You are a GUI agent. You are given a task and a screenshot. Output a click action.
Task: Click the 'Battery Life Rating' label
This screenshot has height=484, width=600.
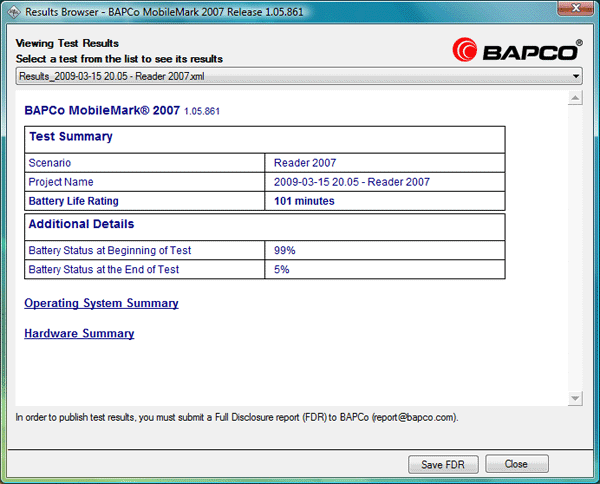point(73,201)
